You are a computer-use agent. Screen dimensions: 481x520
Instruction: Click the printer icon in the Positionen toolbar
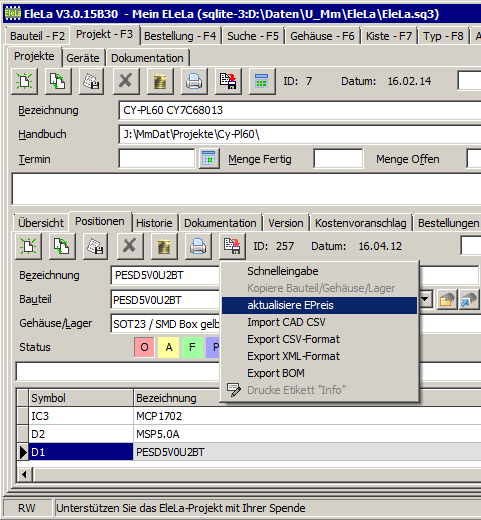tap(198, 246)
